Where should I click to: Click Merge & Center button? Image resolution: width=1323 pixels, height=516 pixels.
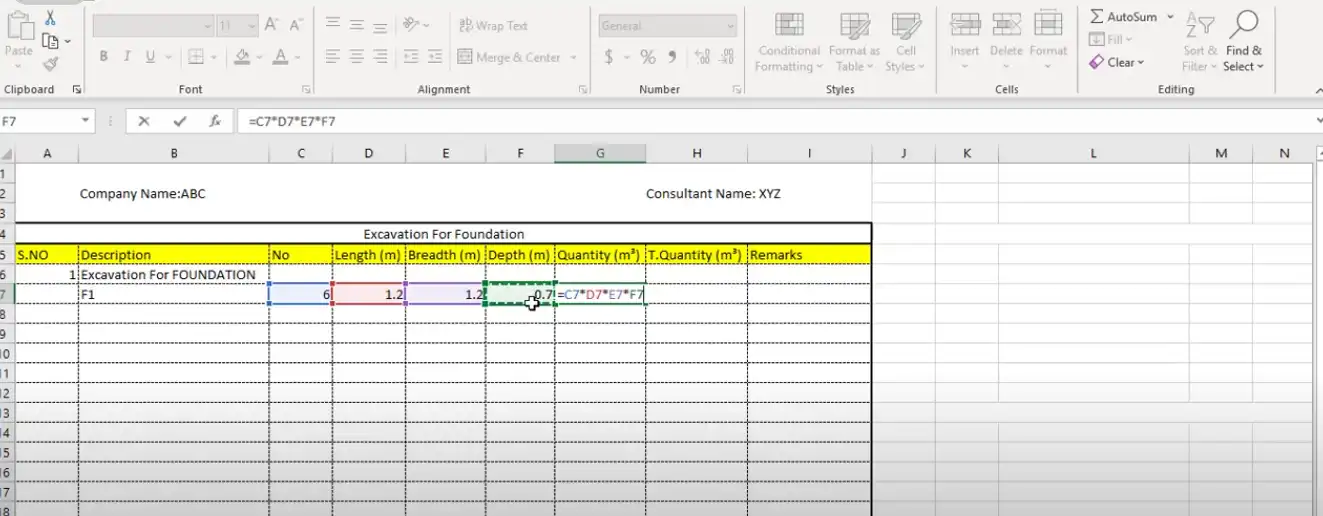click(x=509, y=57)
